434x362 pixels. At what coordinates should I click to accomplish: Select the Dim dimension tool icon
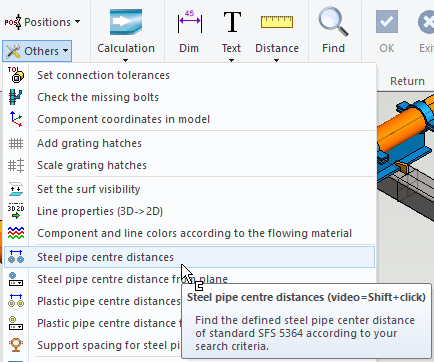[189, 22]
